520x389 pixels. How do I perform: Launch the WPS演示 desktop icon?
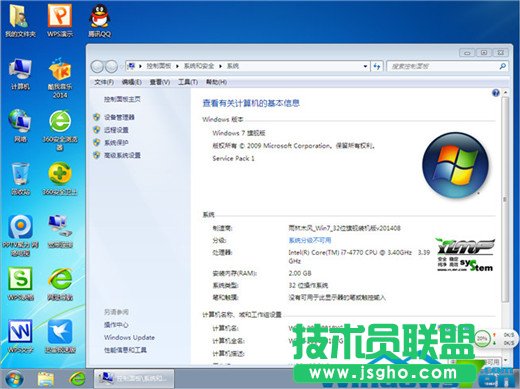click(60, 21)
